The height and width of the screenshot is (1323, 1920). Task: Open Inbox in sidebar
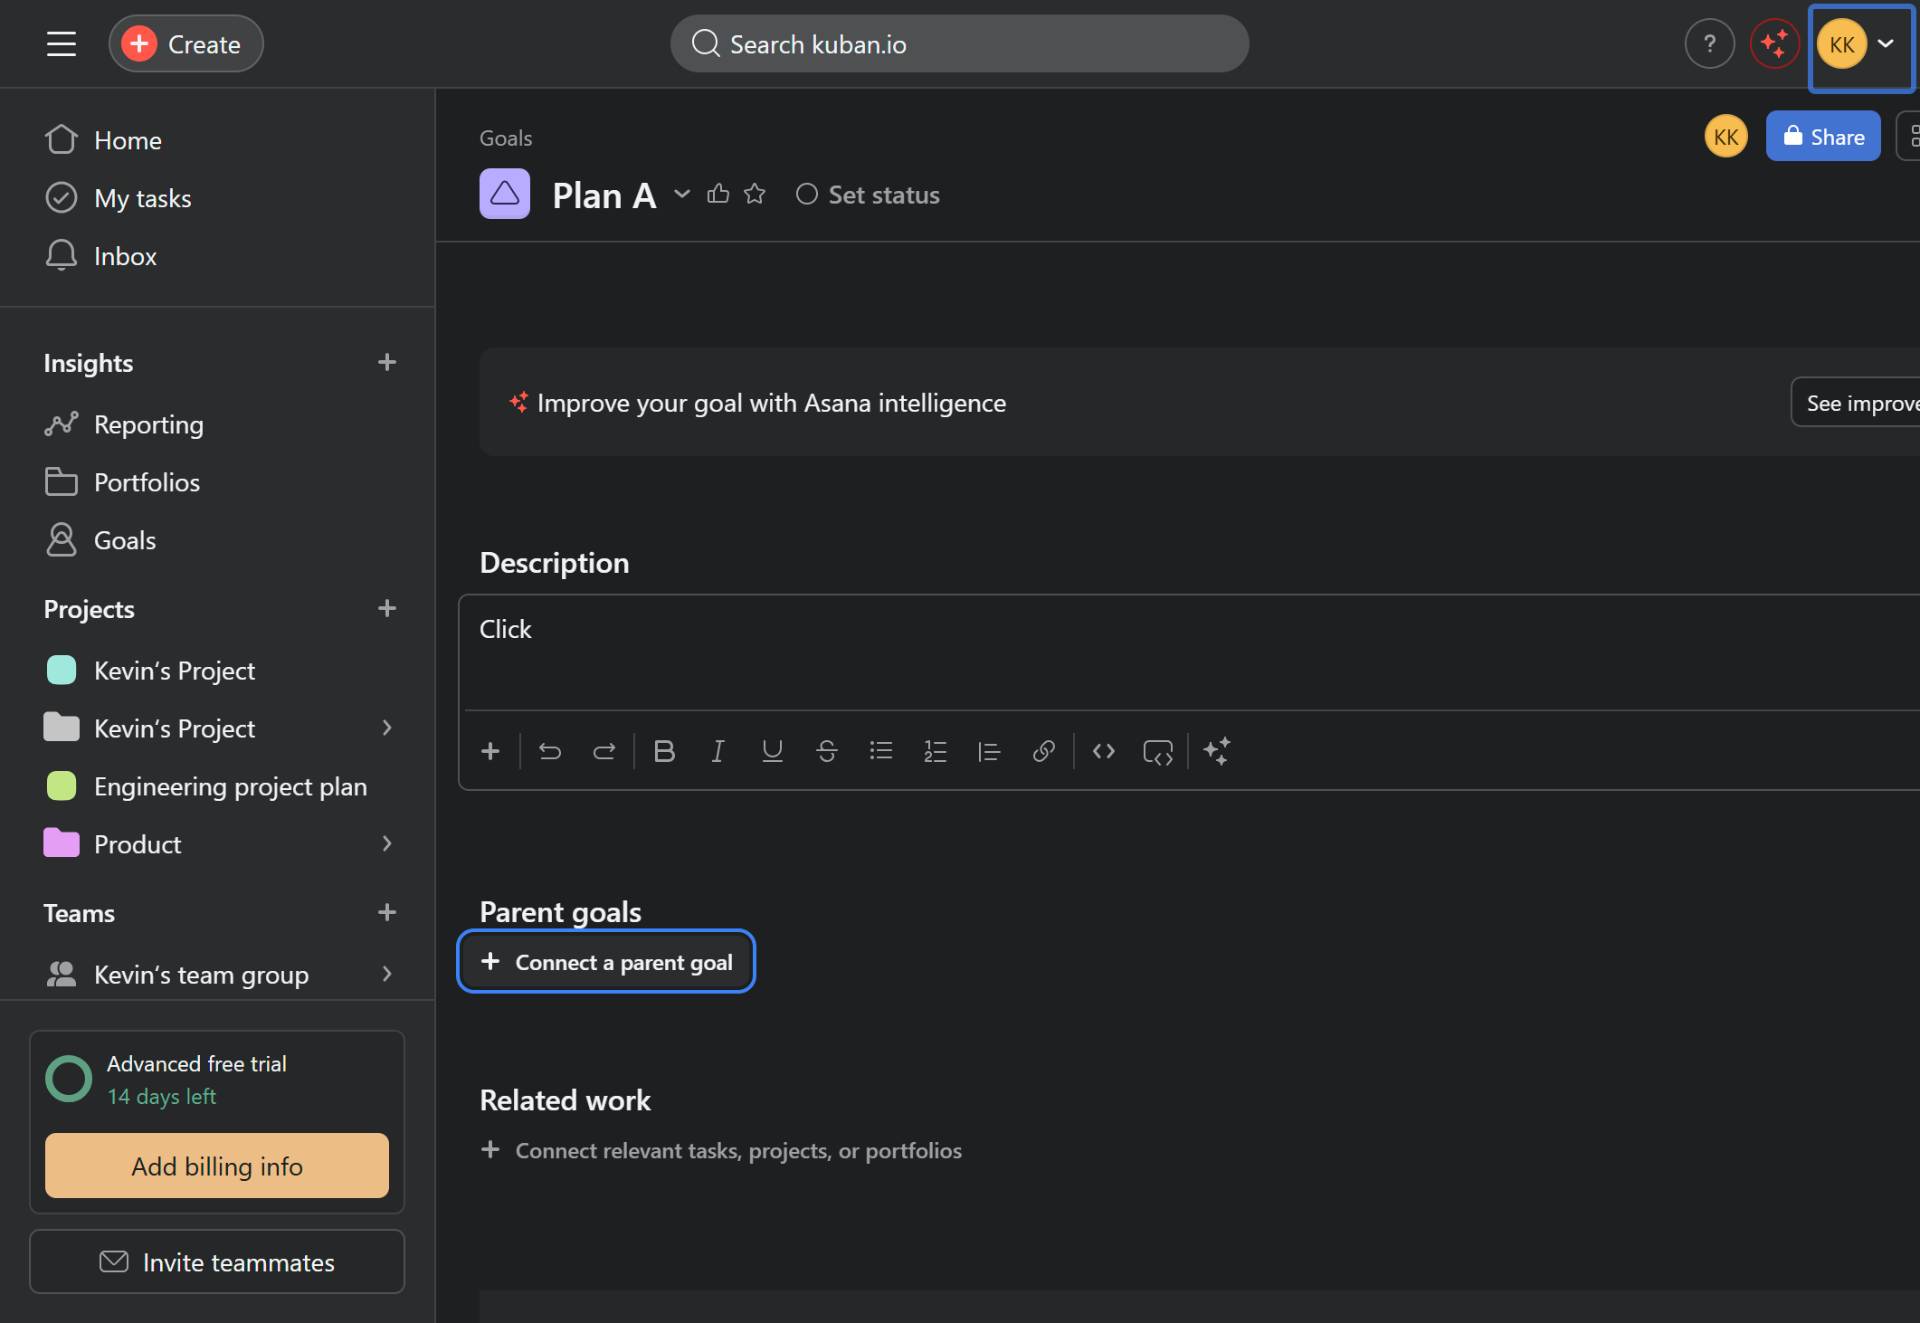pos(217,256)
